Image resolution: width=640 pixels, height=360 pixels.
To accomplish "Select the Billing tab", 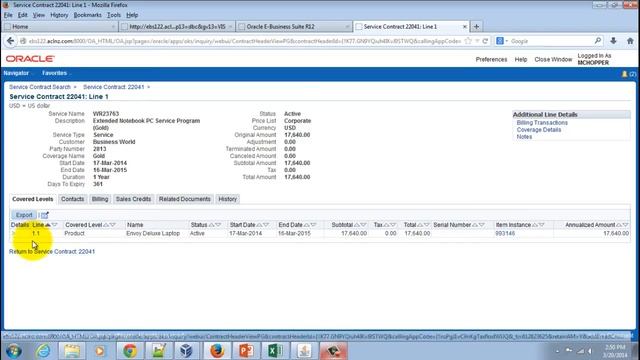I will coord(100,199).
